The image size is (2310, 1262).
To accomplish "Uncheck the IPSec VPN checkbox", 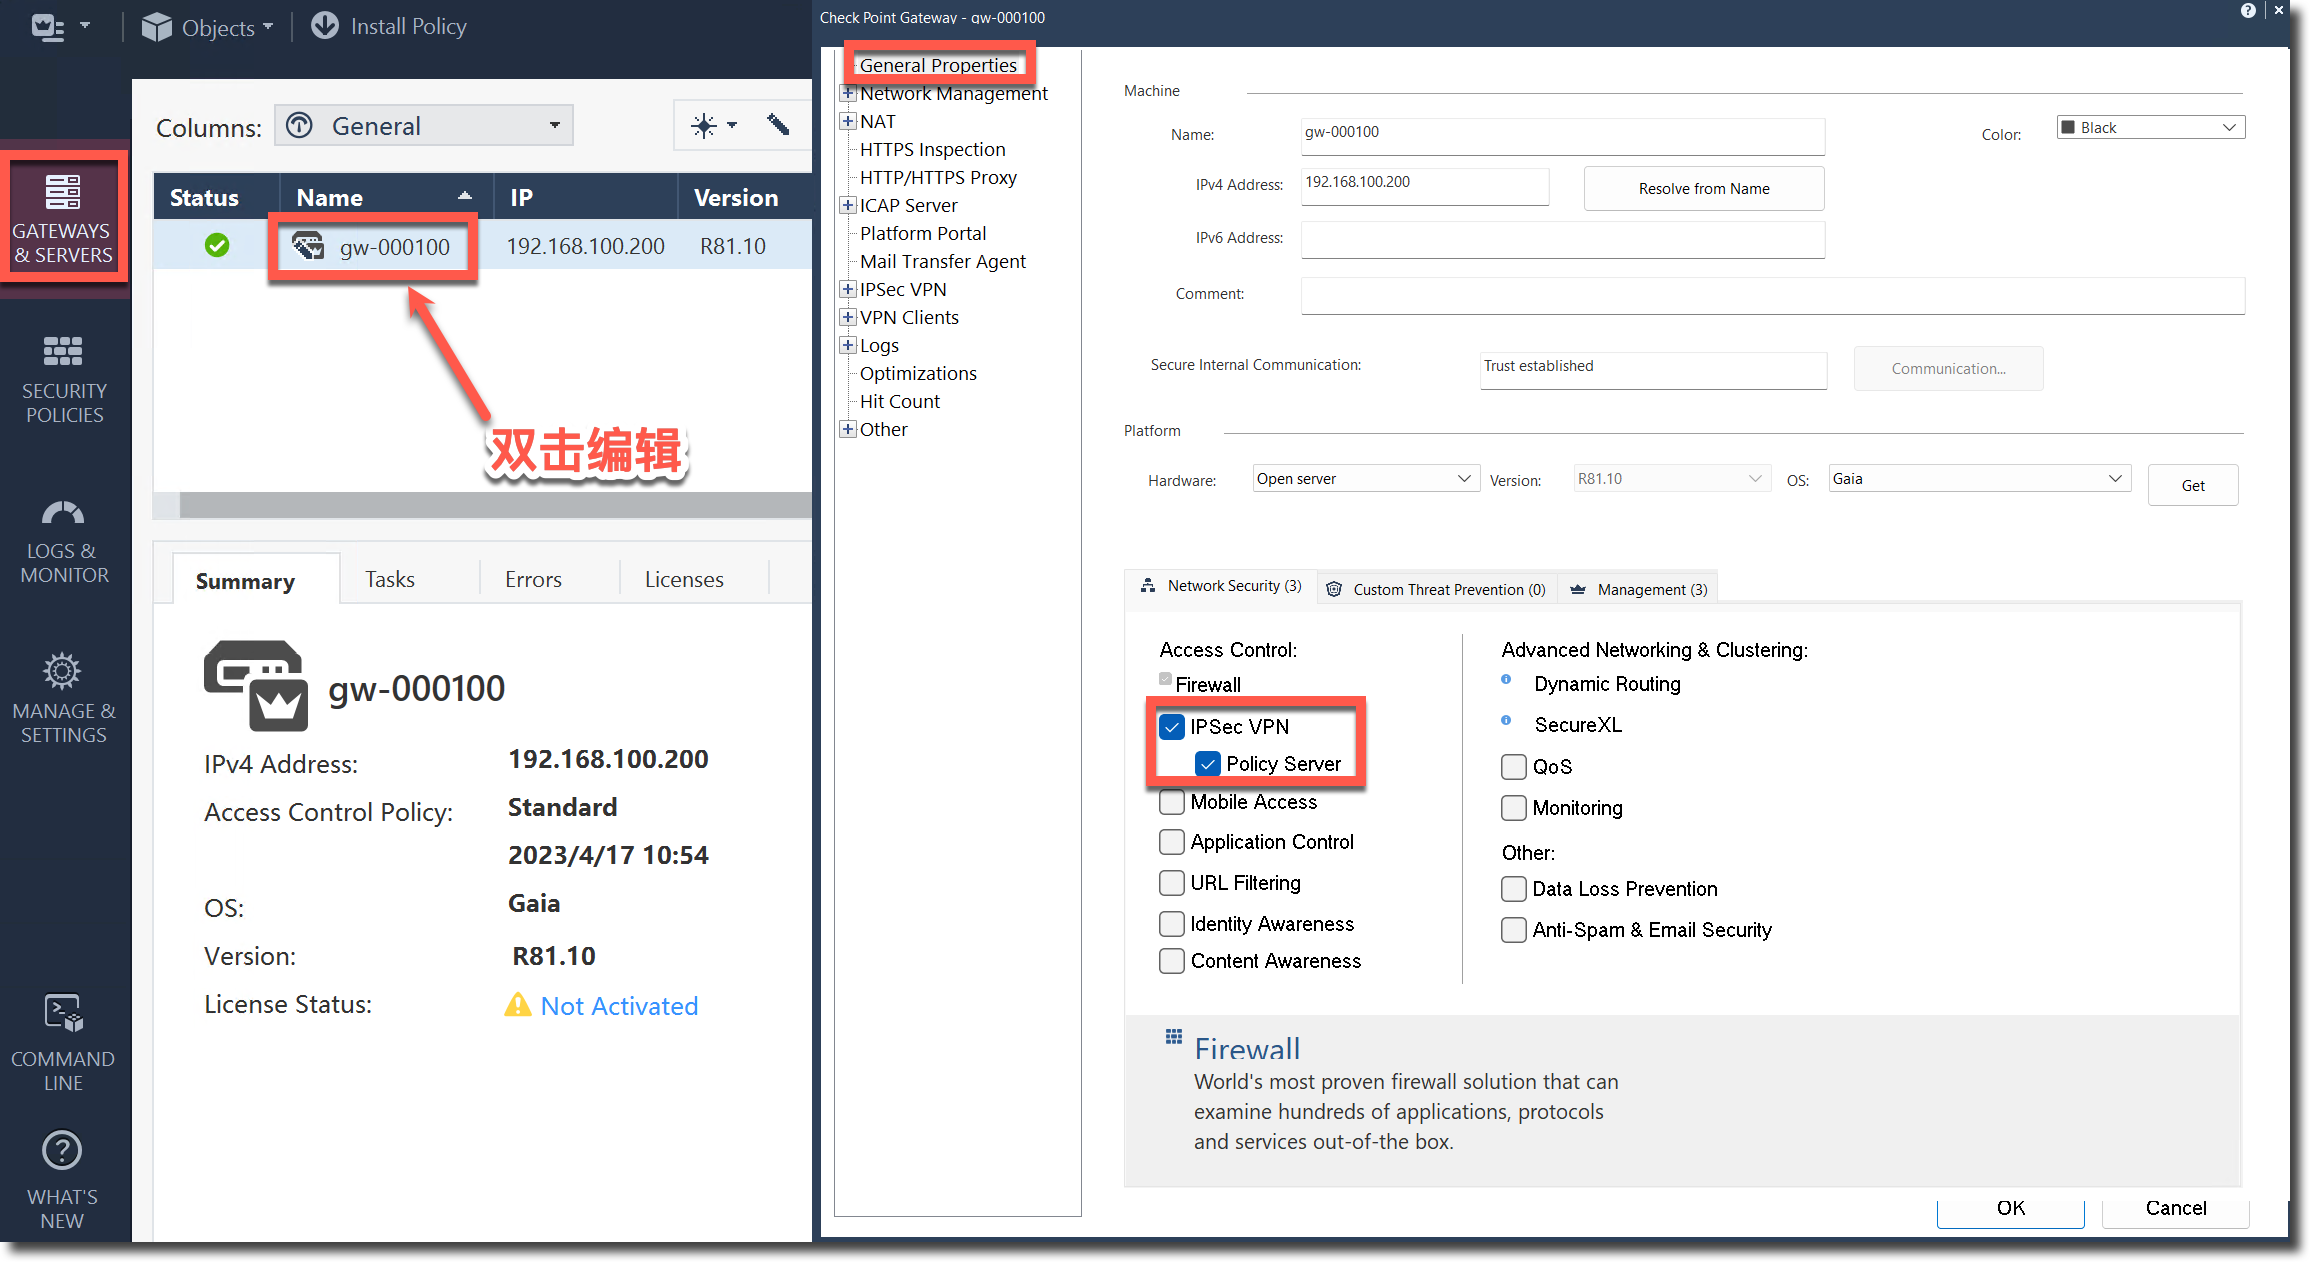I will (x=1172, y=727).
